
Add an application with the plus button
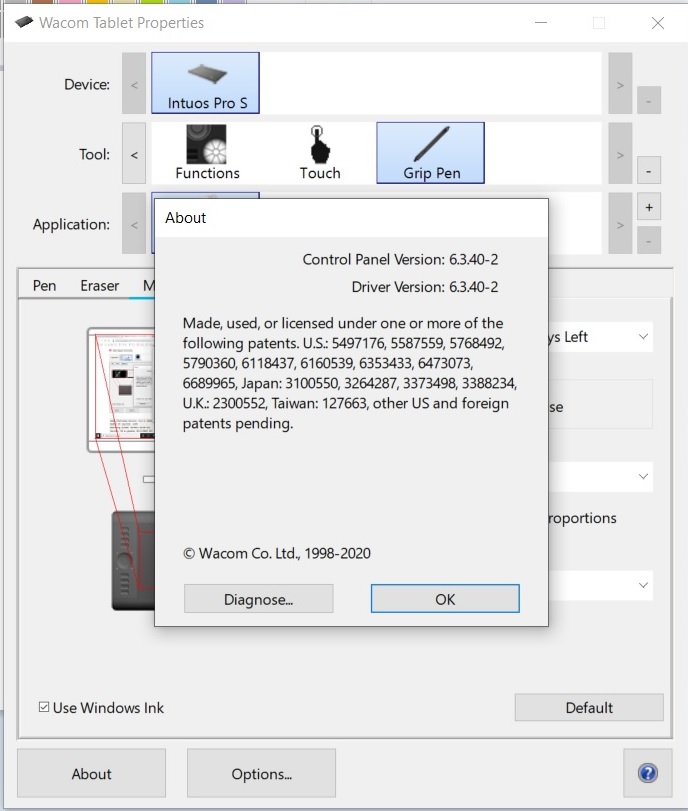(x=649, y=207)
